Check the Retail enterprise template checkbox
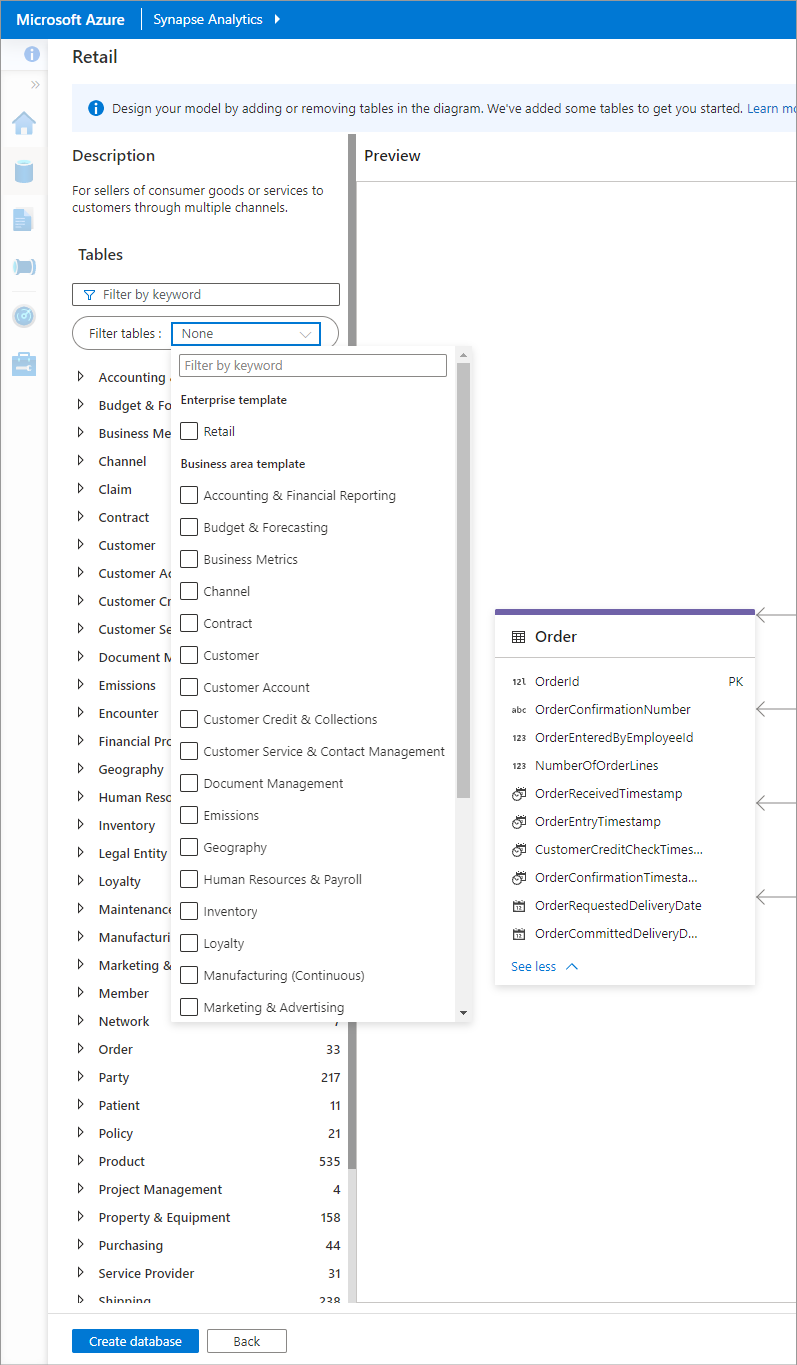Screen dimensions: 797x1365 click(187, 430)
